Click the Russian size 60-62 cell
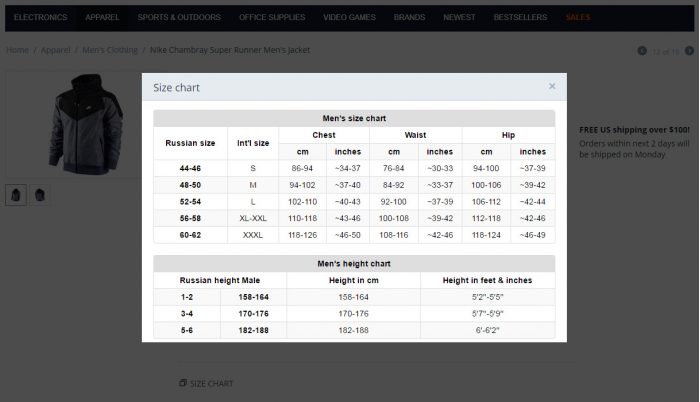This screenshot has width=700, height=402. point(190,235)
